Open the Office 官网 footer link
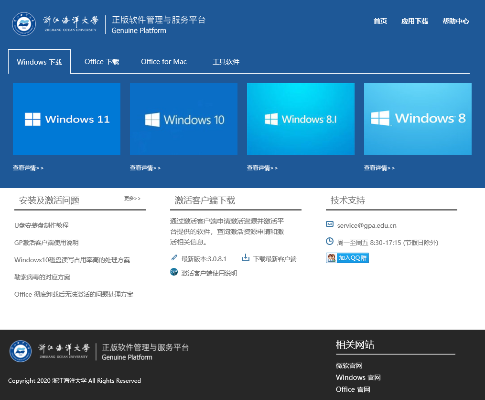 [x=353, y=389]
